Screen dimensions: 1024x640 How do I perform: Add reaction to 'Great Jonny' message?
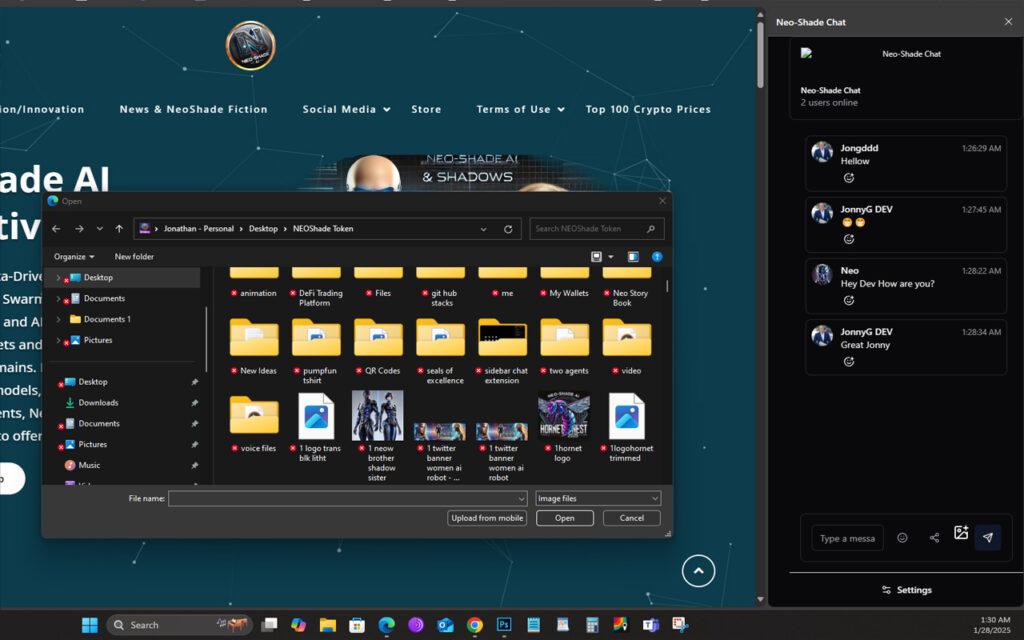point(848,362)
